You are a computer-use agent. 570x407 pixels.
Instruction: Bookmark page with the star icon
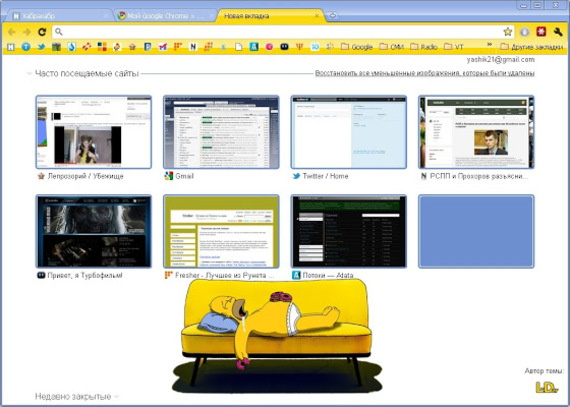coord(507,32)
